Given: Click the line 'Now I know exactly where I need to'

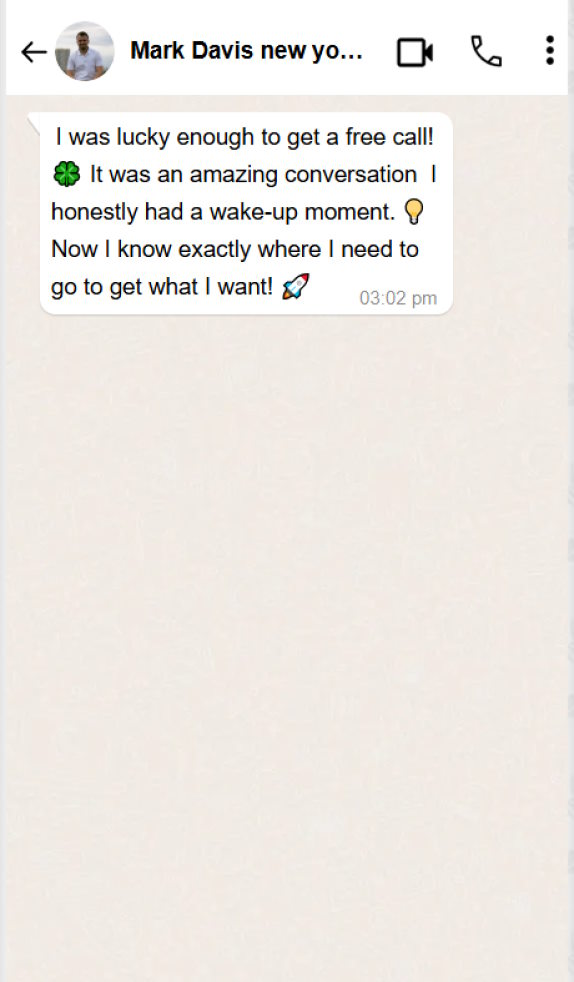Looking at the screenshot, I should tap(235, 249).
